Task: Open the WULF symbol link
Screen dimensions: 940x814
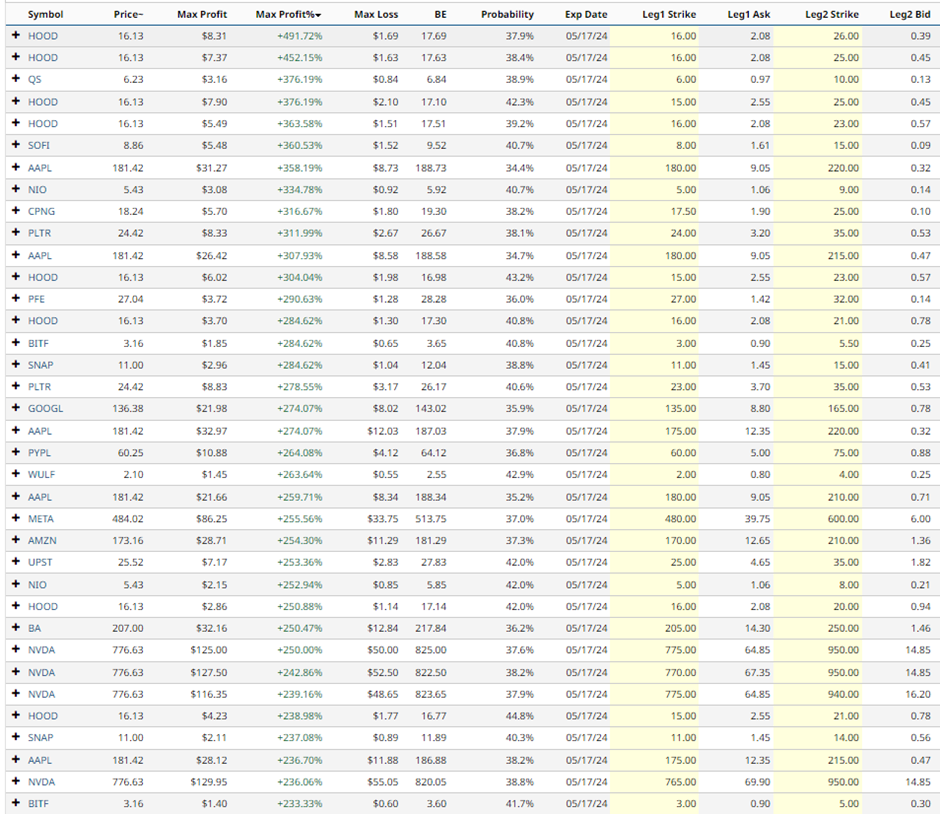Action: point(42,475)
